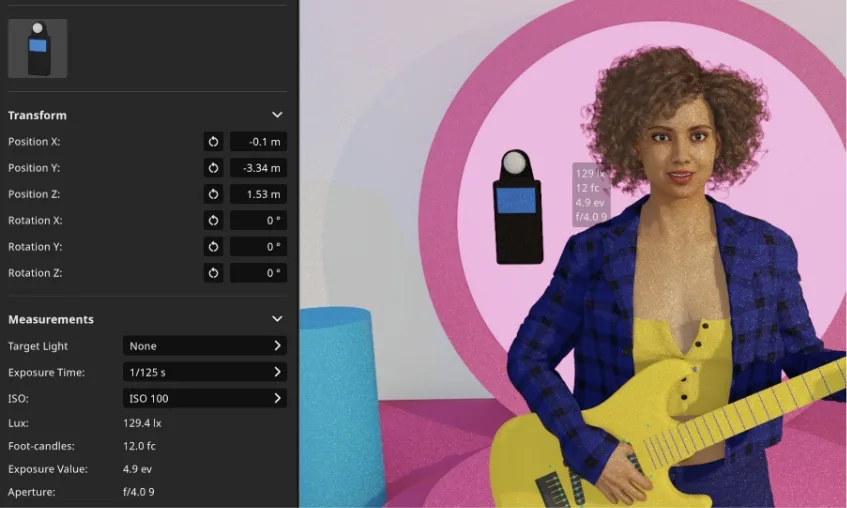
Task: Edit the Position Y -3.34 m field
Action: click(x=258, y=168)
